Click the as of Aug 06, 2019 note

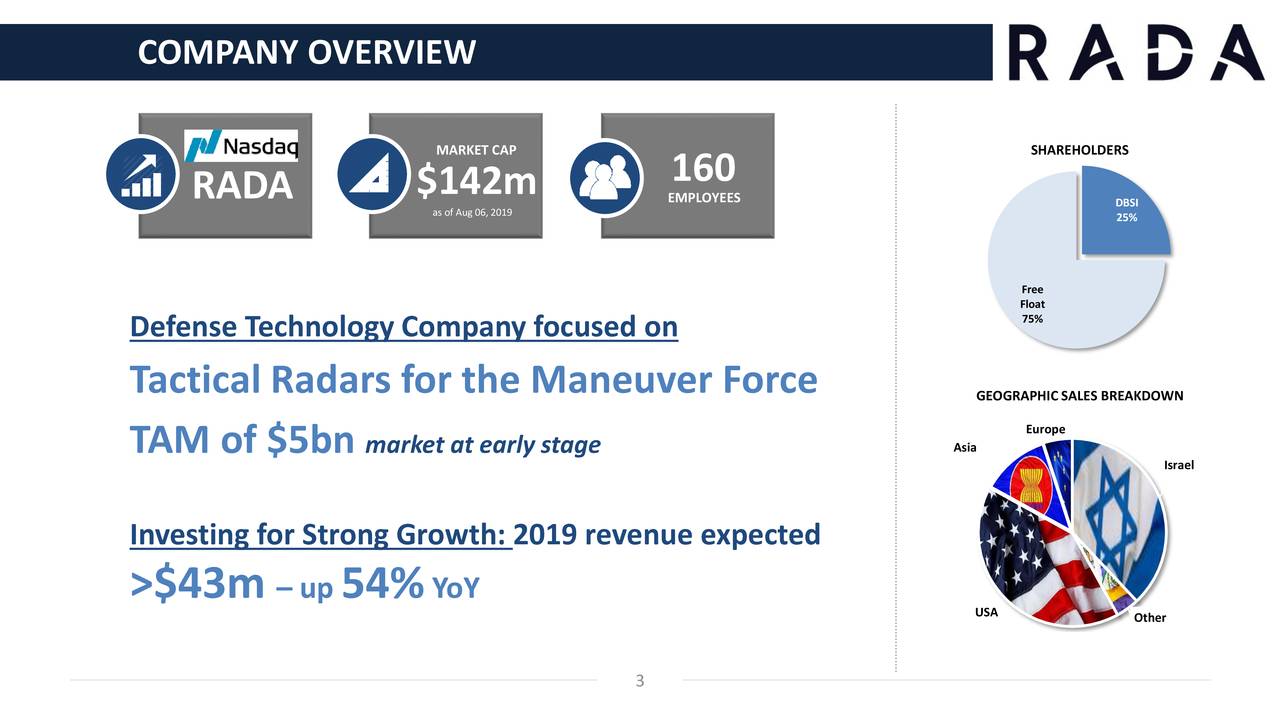click(x=471, y=212)
